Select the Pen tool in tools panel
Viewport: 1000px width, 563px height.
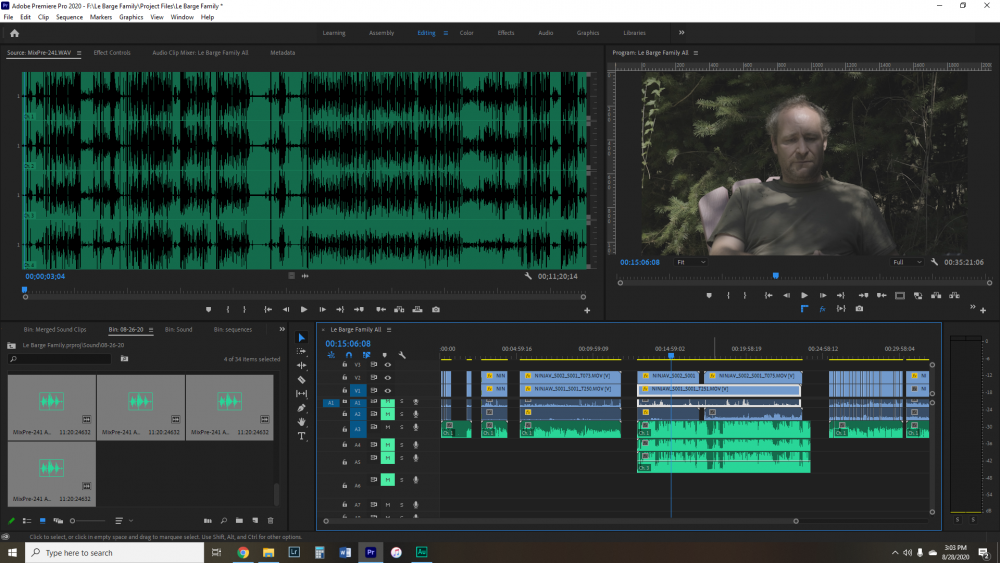coord(302,408)
